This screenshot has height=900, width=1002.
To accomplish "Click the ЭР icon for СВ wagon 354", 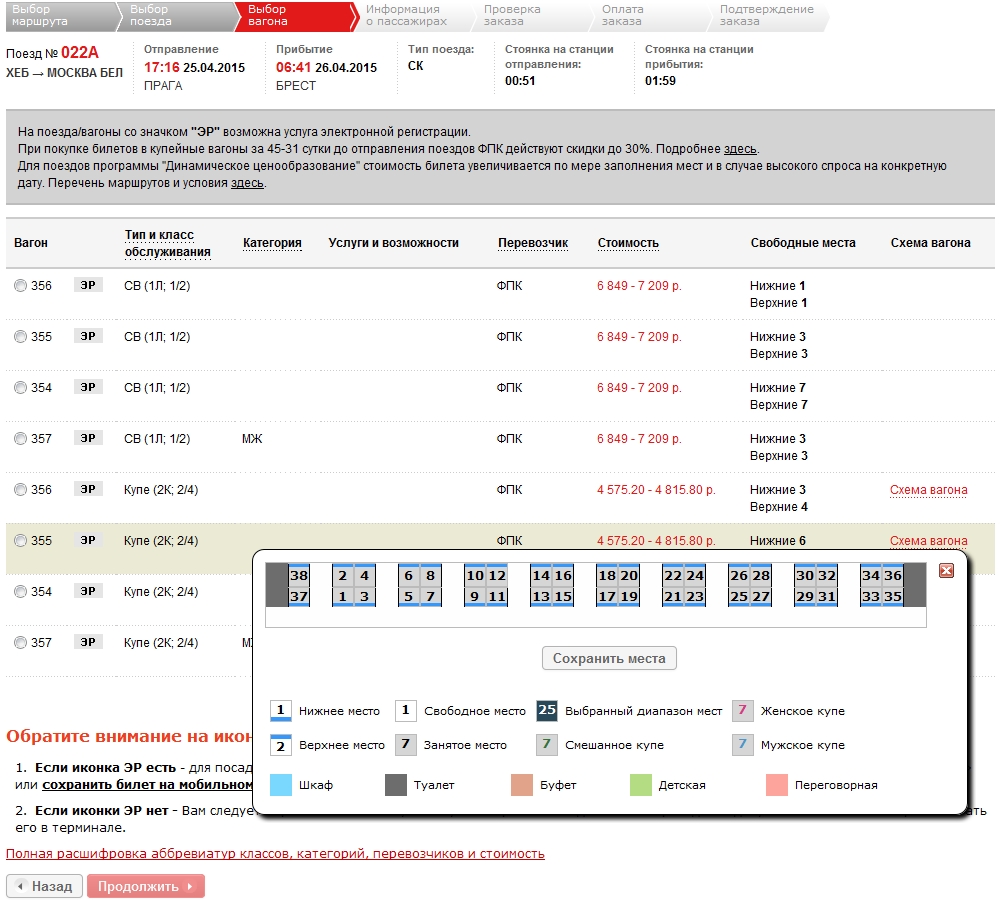I will [x=88, y=387].
